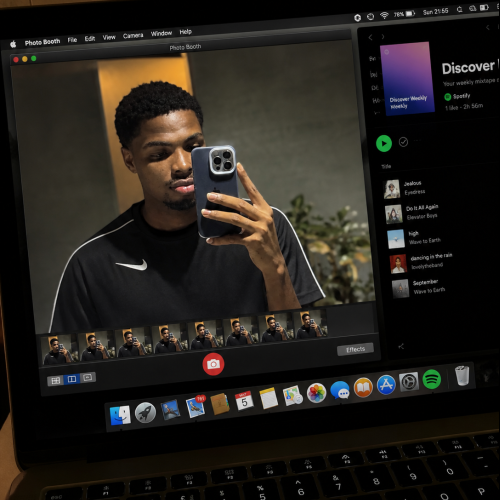Open the Camera menu
This screenshot has width=500, height=500.
[x=133, y=35]
